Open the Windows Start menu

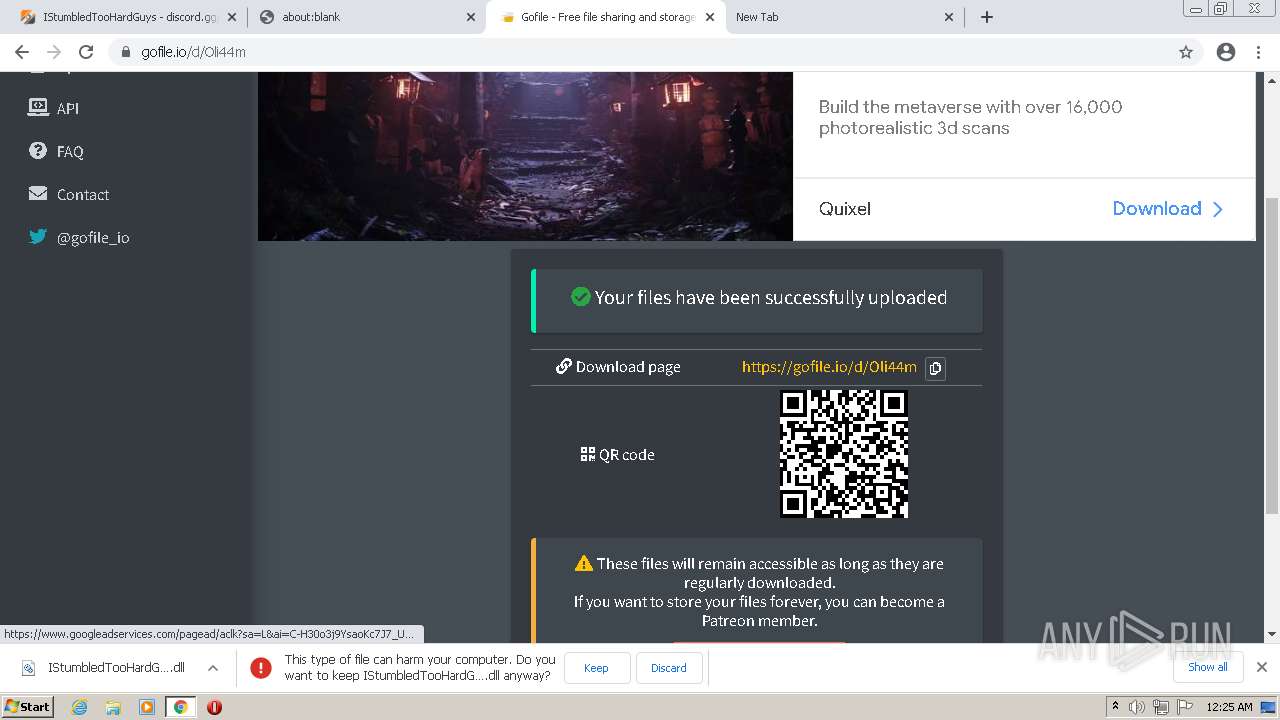click(28, 707)
